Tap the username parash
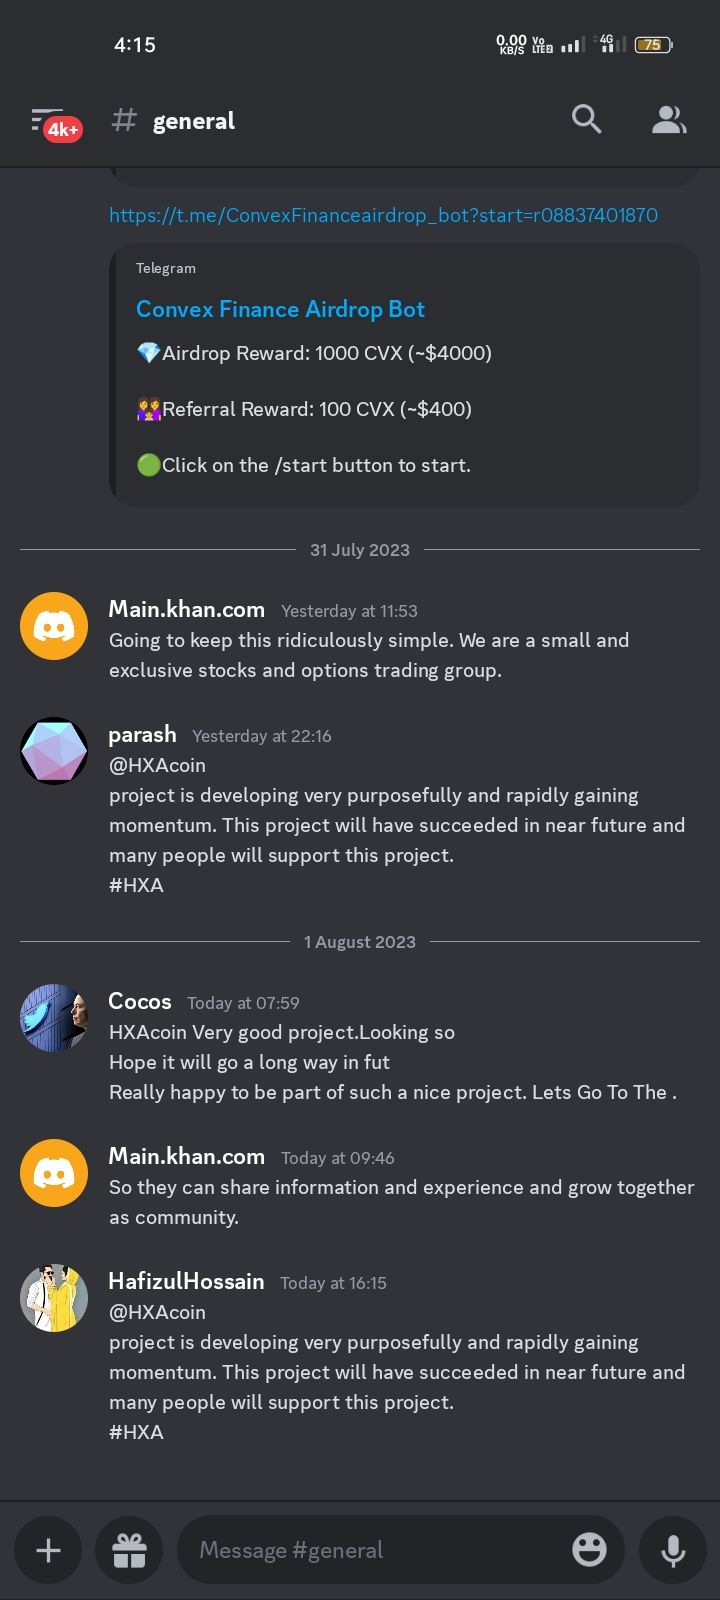Screen dimensions: 720x1600 coord(142,735)
